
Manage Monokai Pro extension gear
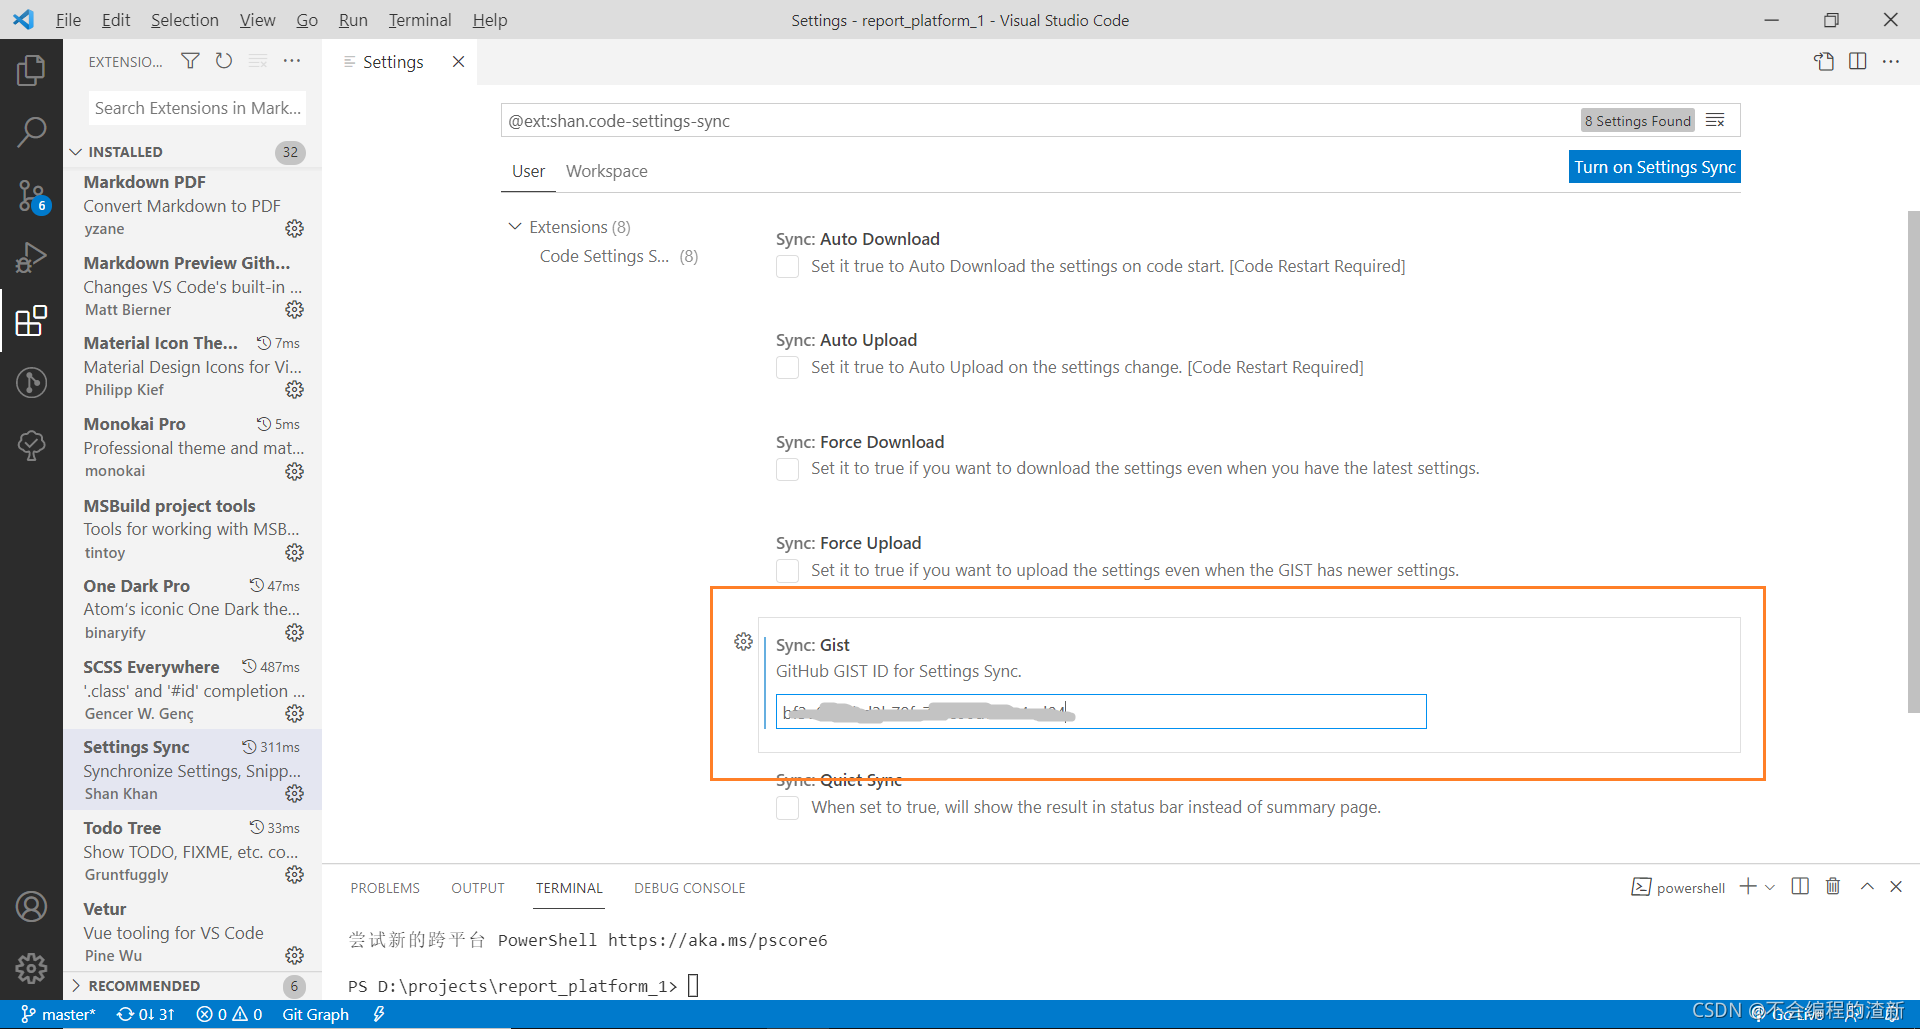294,472
